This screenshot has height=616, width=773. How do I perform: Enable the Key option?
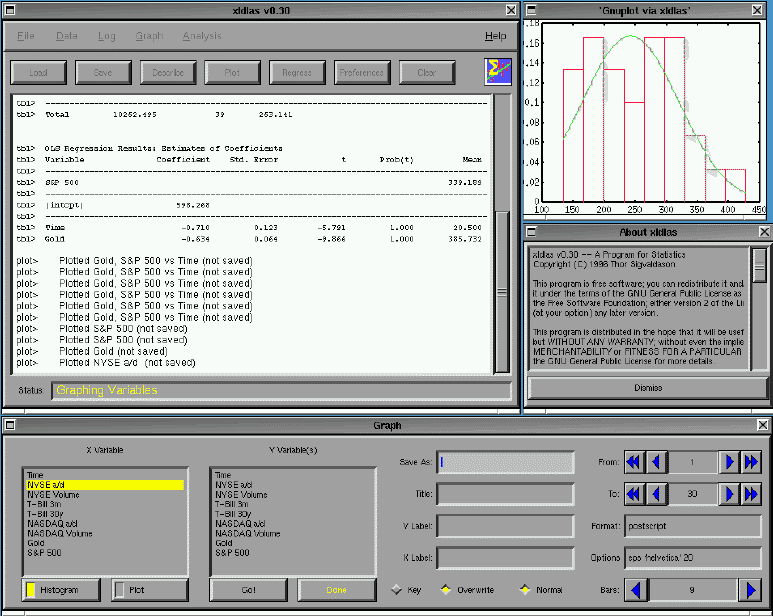(x=397, y=590)
